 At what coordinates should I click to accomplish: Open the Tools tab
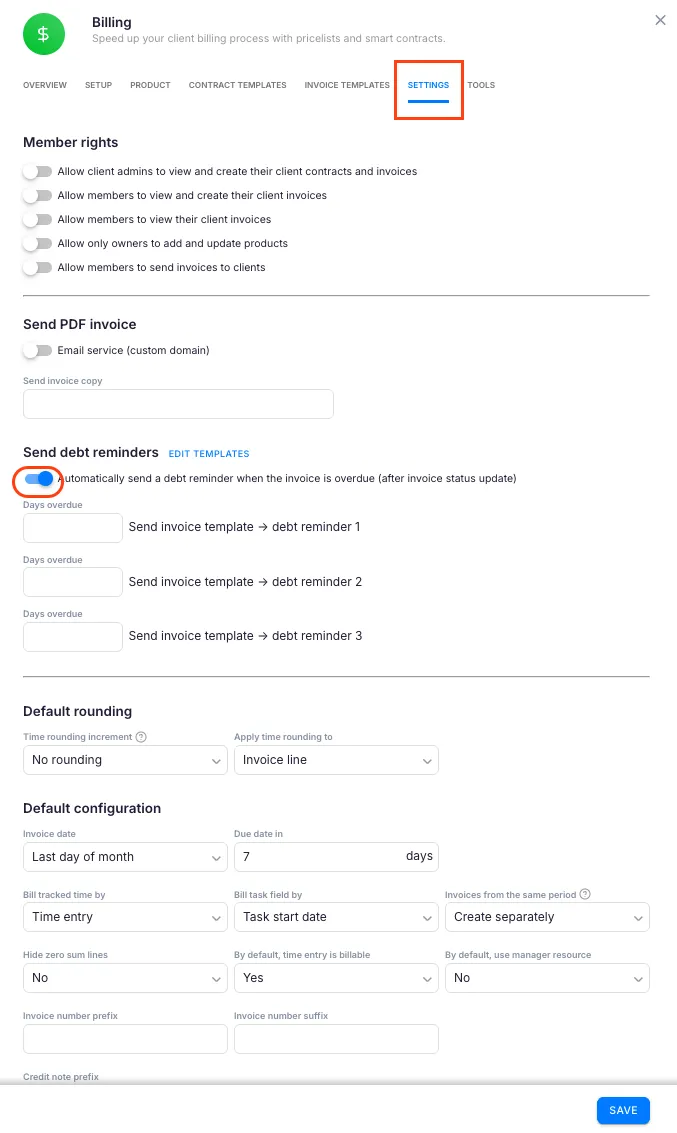click(x=481, y=85)
